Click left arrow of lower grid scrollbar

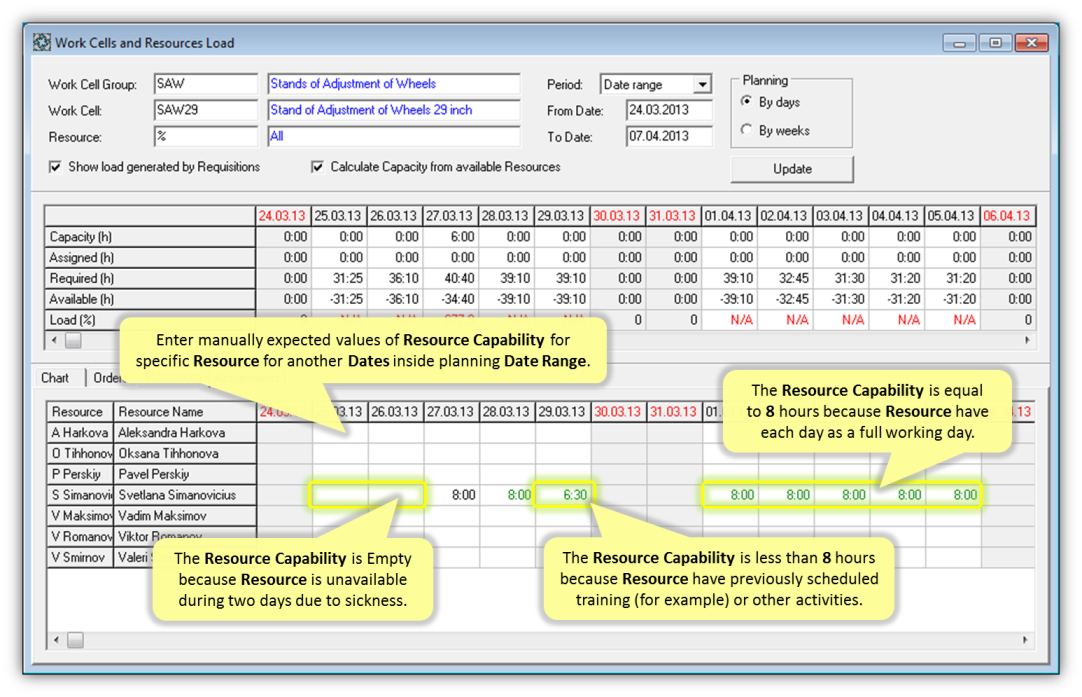pyautogui.click(x=57, y=640)
